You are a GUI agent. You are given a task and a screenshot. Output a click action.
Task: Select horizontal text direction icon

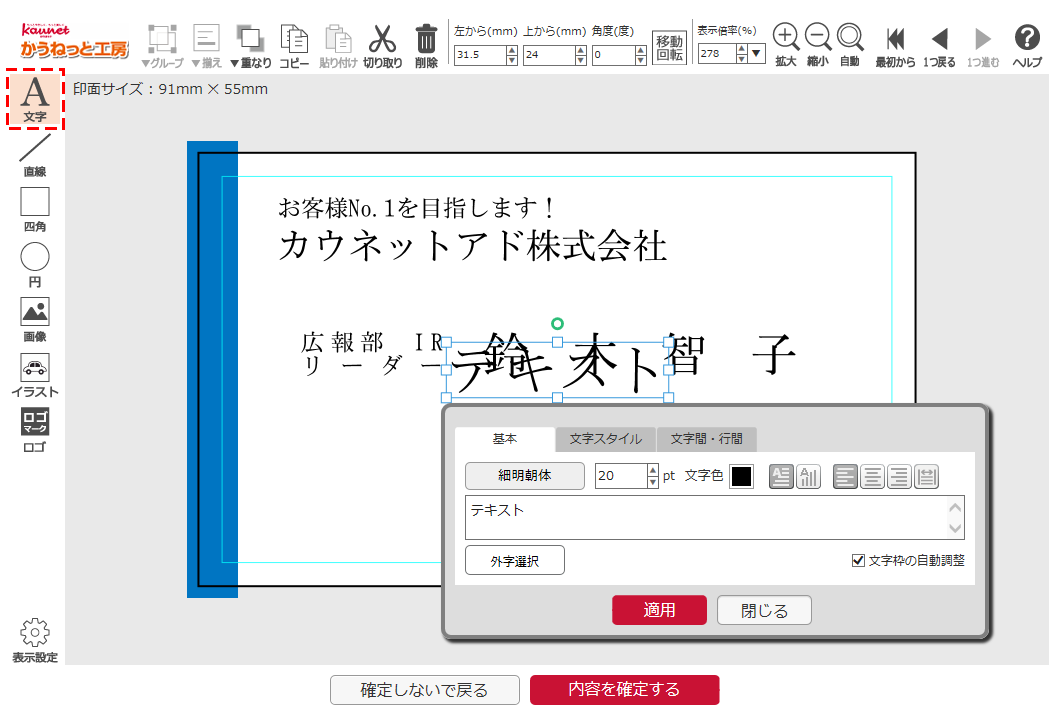point(781,477)
